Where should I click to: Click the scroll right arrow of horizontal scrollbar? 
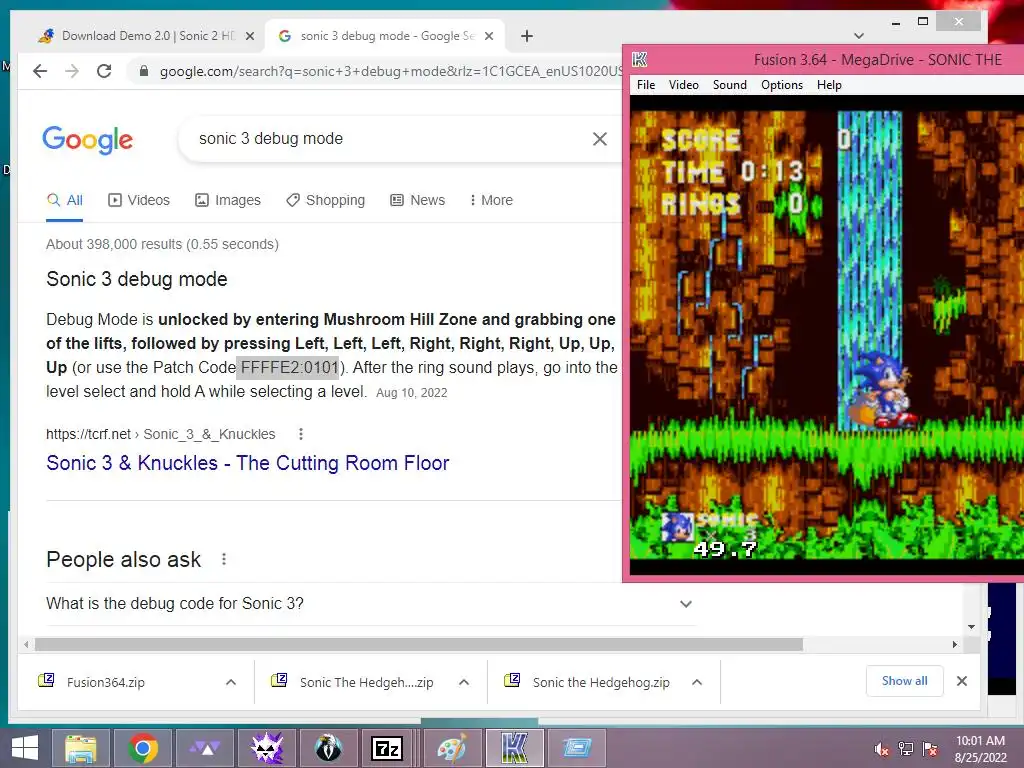[x=955, y=645]
